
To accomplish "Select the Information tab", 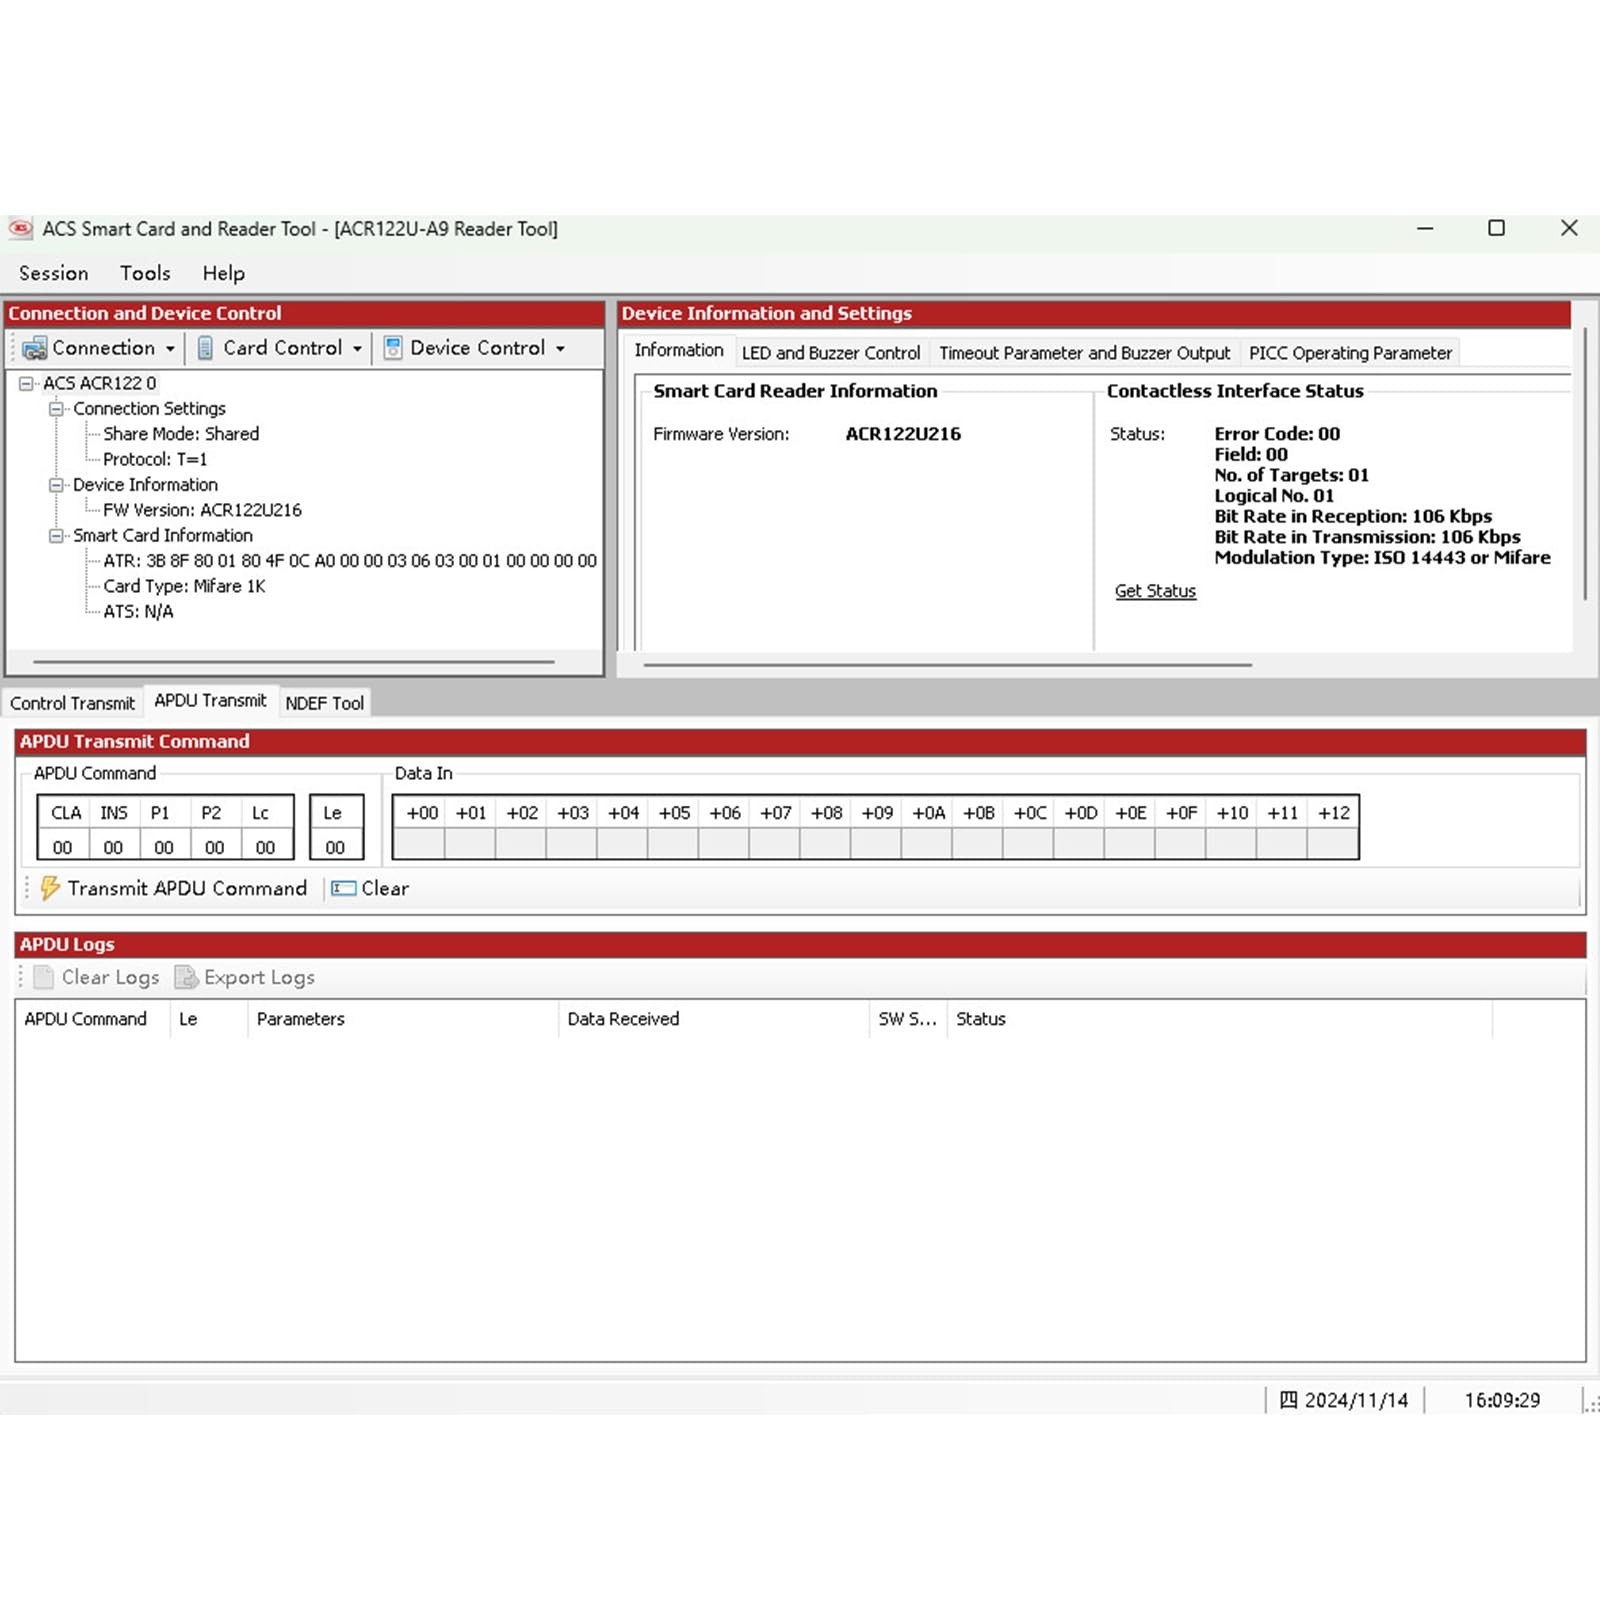I will [679, 350].
